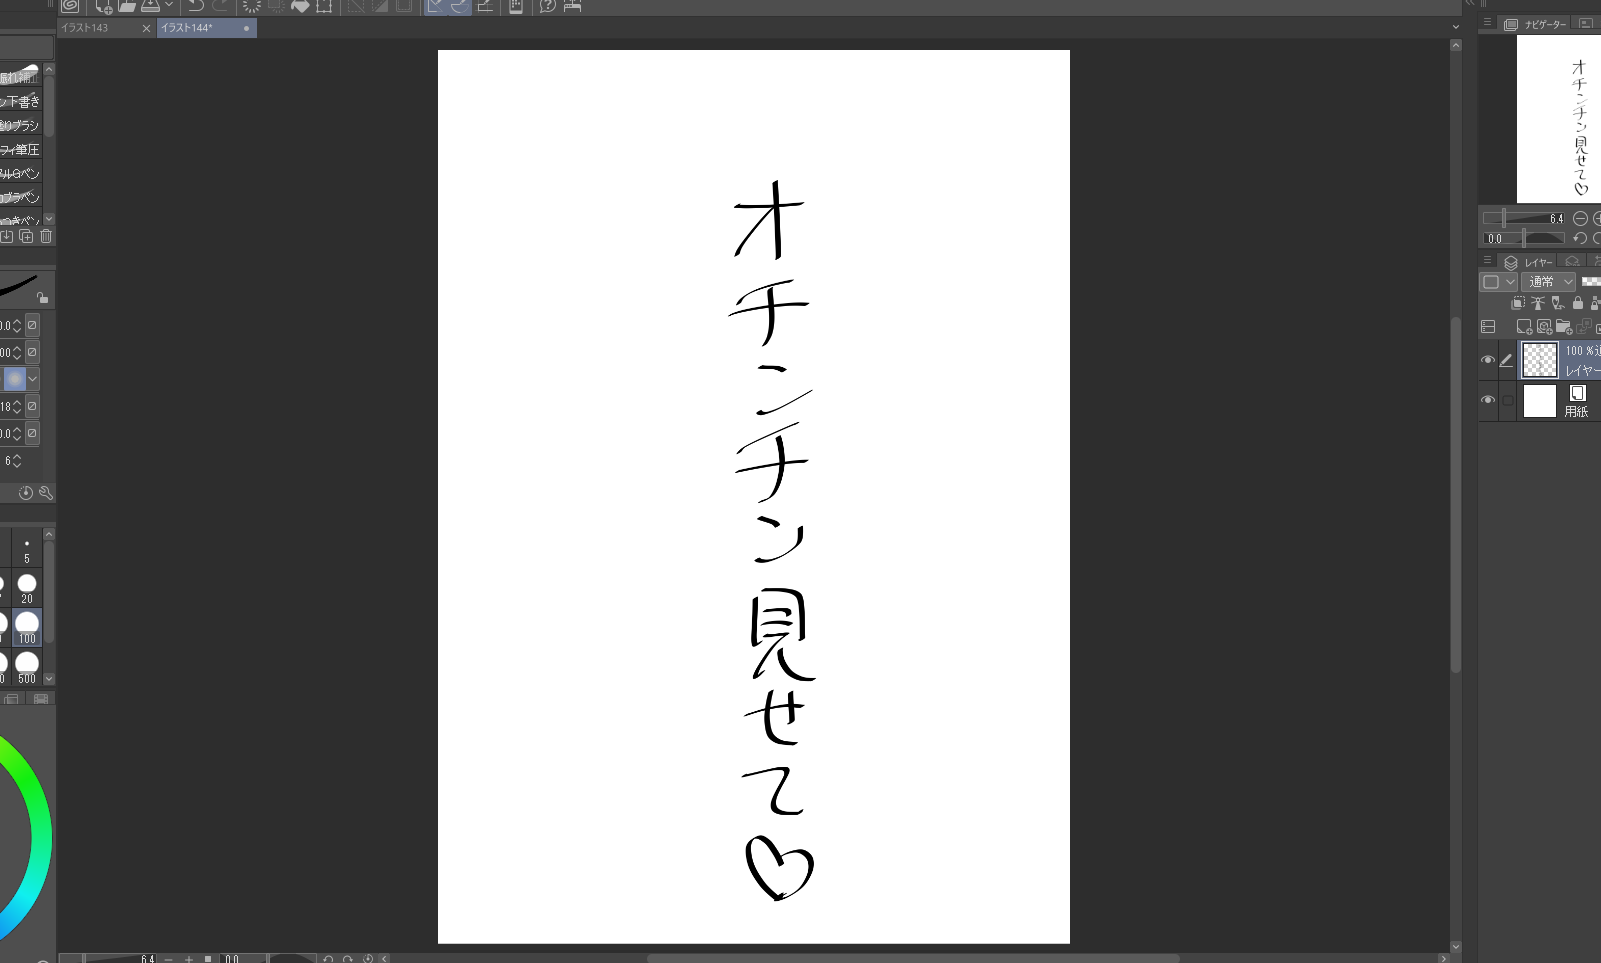Create a new vector layer
1601x963 pixels.
coord(1544,327)
